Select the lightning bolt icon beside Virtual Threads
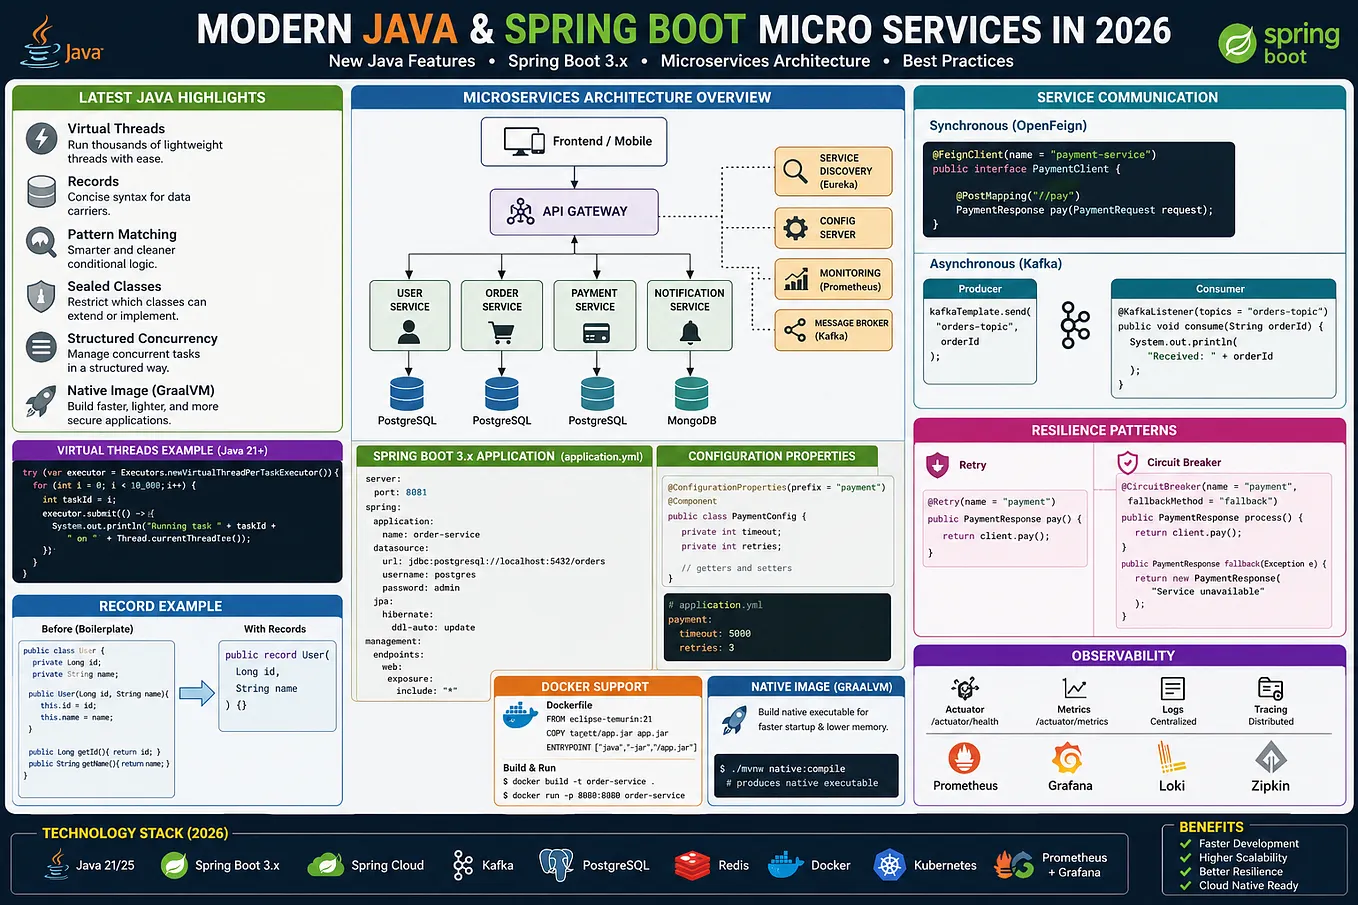The height and width of the screenshot is (905, 1358). coord(41,138)
